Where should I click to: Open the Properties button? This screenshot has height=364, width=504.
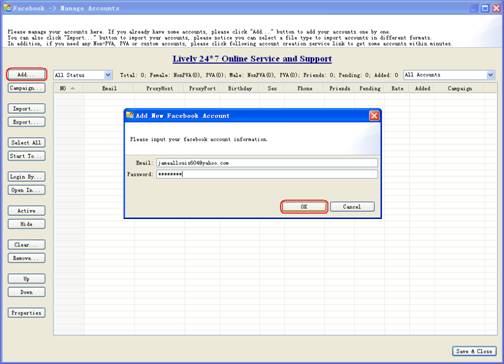[26, 313]
